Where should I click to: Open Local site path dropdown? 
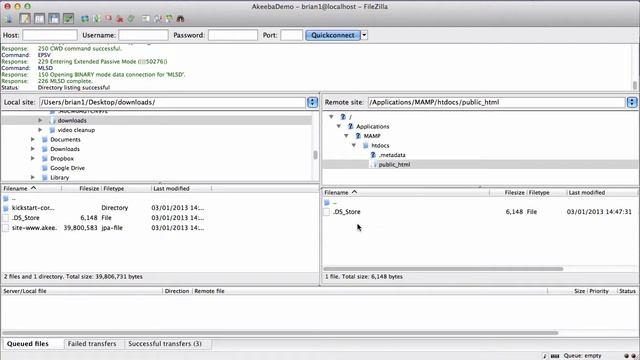[313, 102]
